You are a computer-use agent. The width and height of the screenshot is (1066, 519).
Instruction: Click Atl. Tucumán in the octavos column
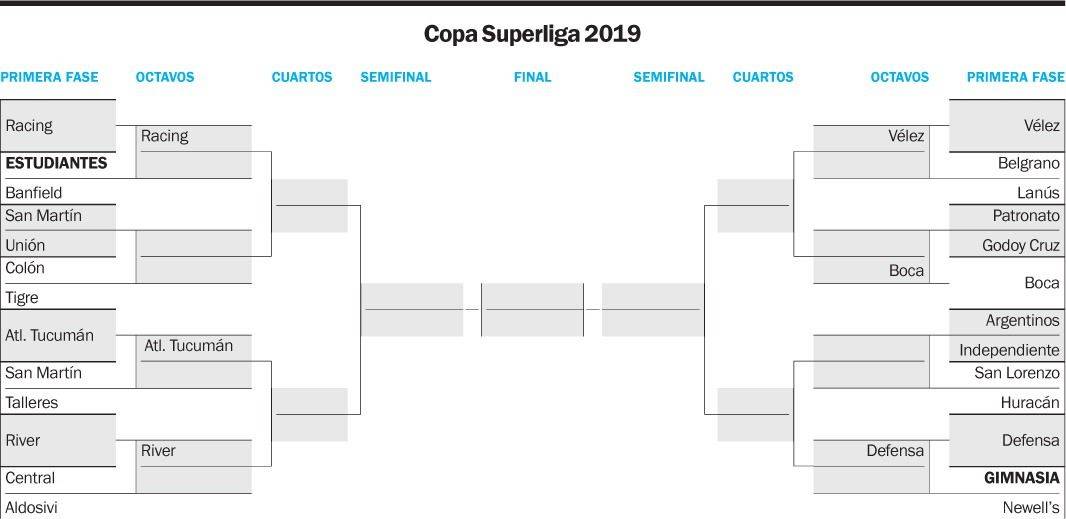tap(188, 346)
